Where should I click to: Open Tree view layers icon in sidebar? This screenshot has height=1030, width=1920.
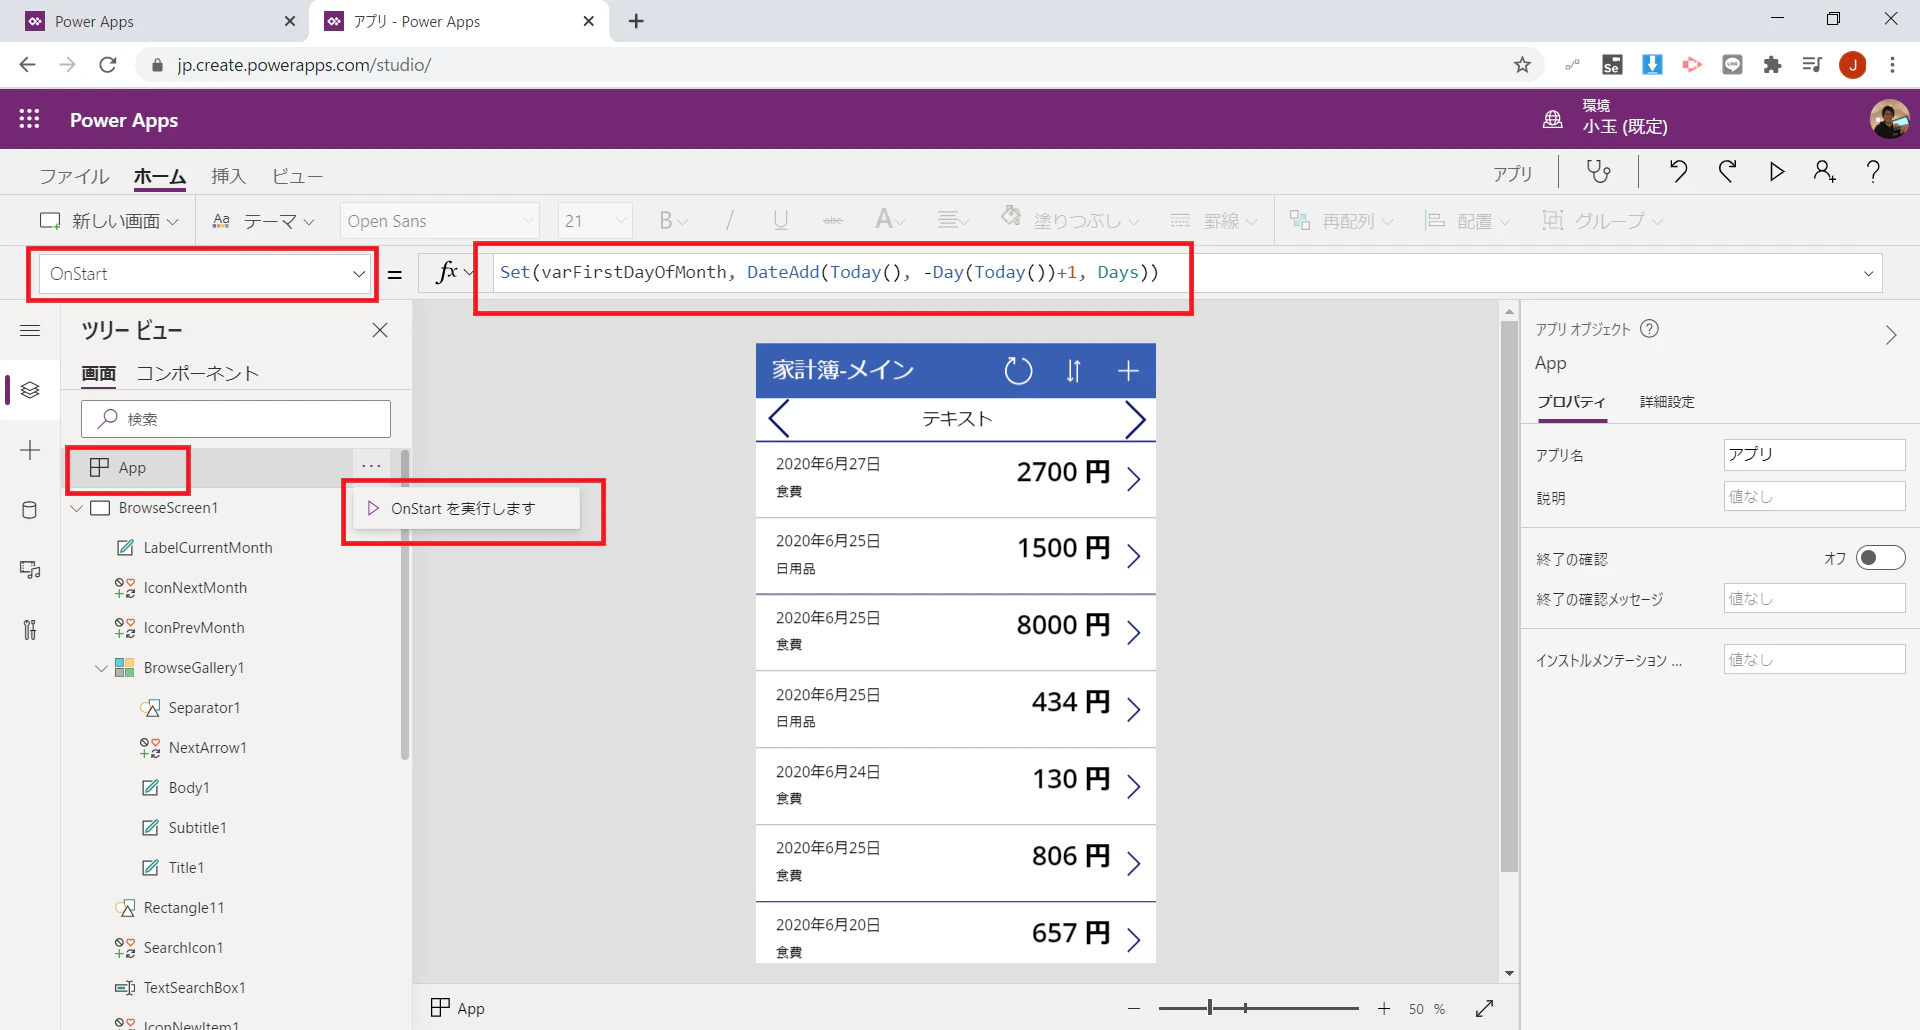click(30, 390)
